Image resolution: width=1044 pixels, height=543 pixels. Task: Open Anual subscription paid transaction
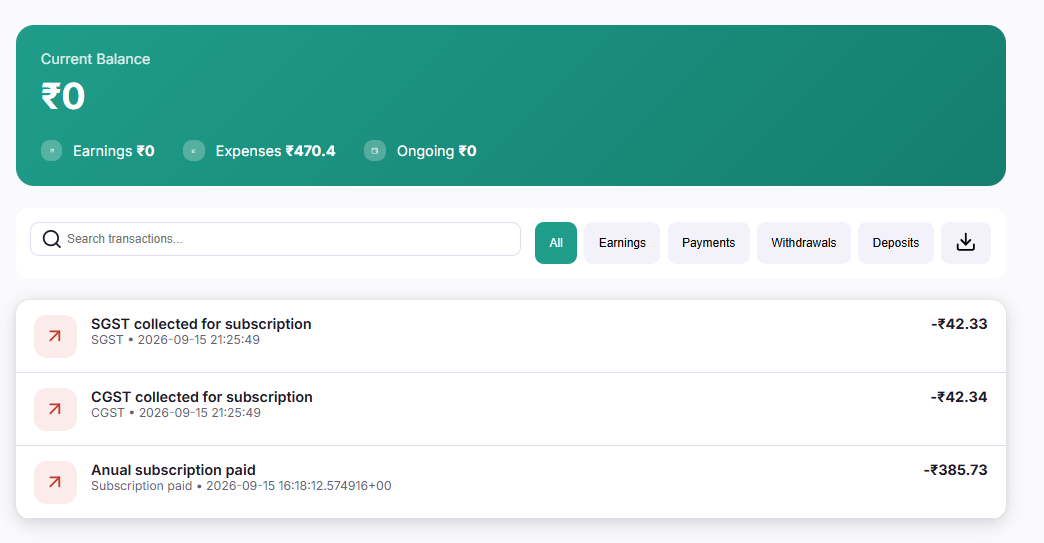[511, 482]
